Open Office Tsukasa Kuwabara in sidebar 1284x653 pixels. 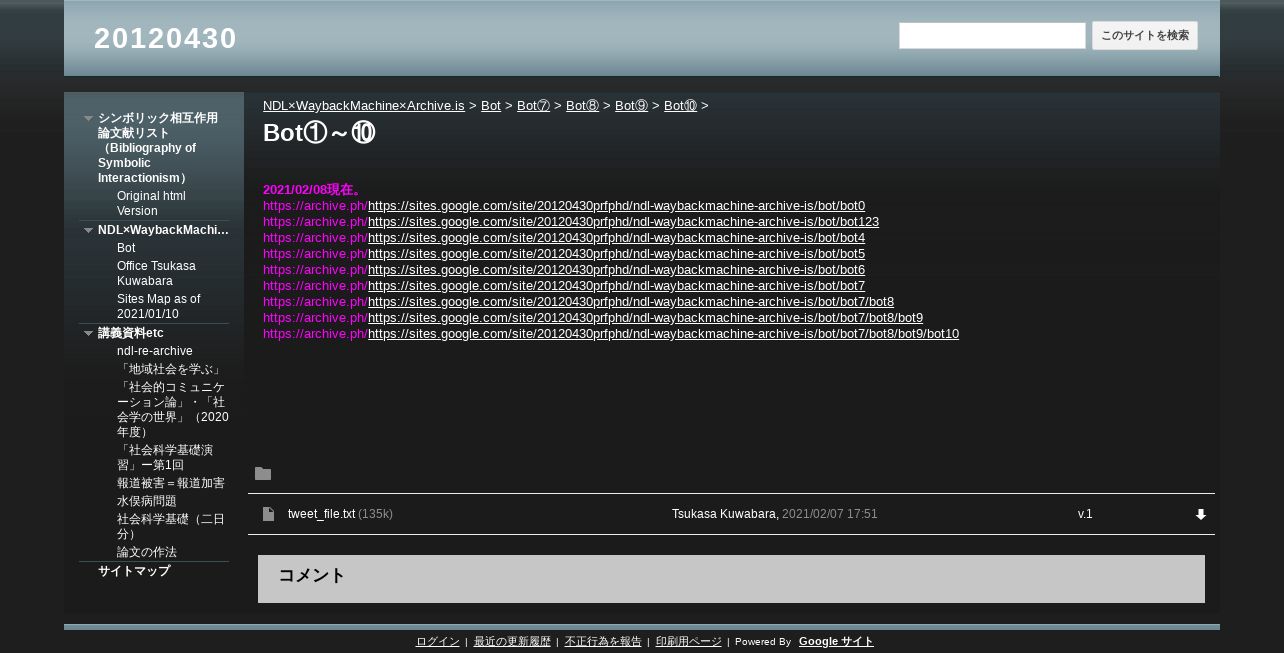point(156,273)
